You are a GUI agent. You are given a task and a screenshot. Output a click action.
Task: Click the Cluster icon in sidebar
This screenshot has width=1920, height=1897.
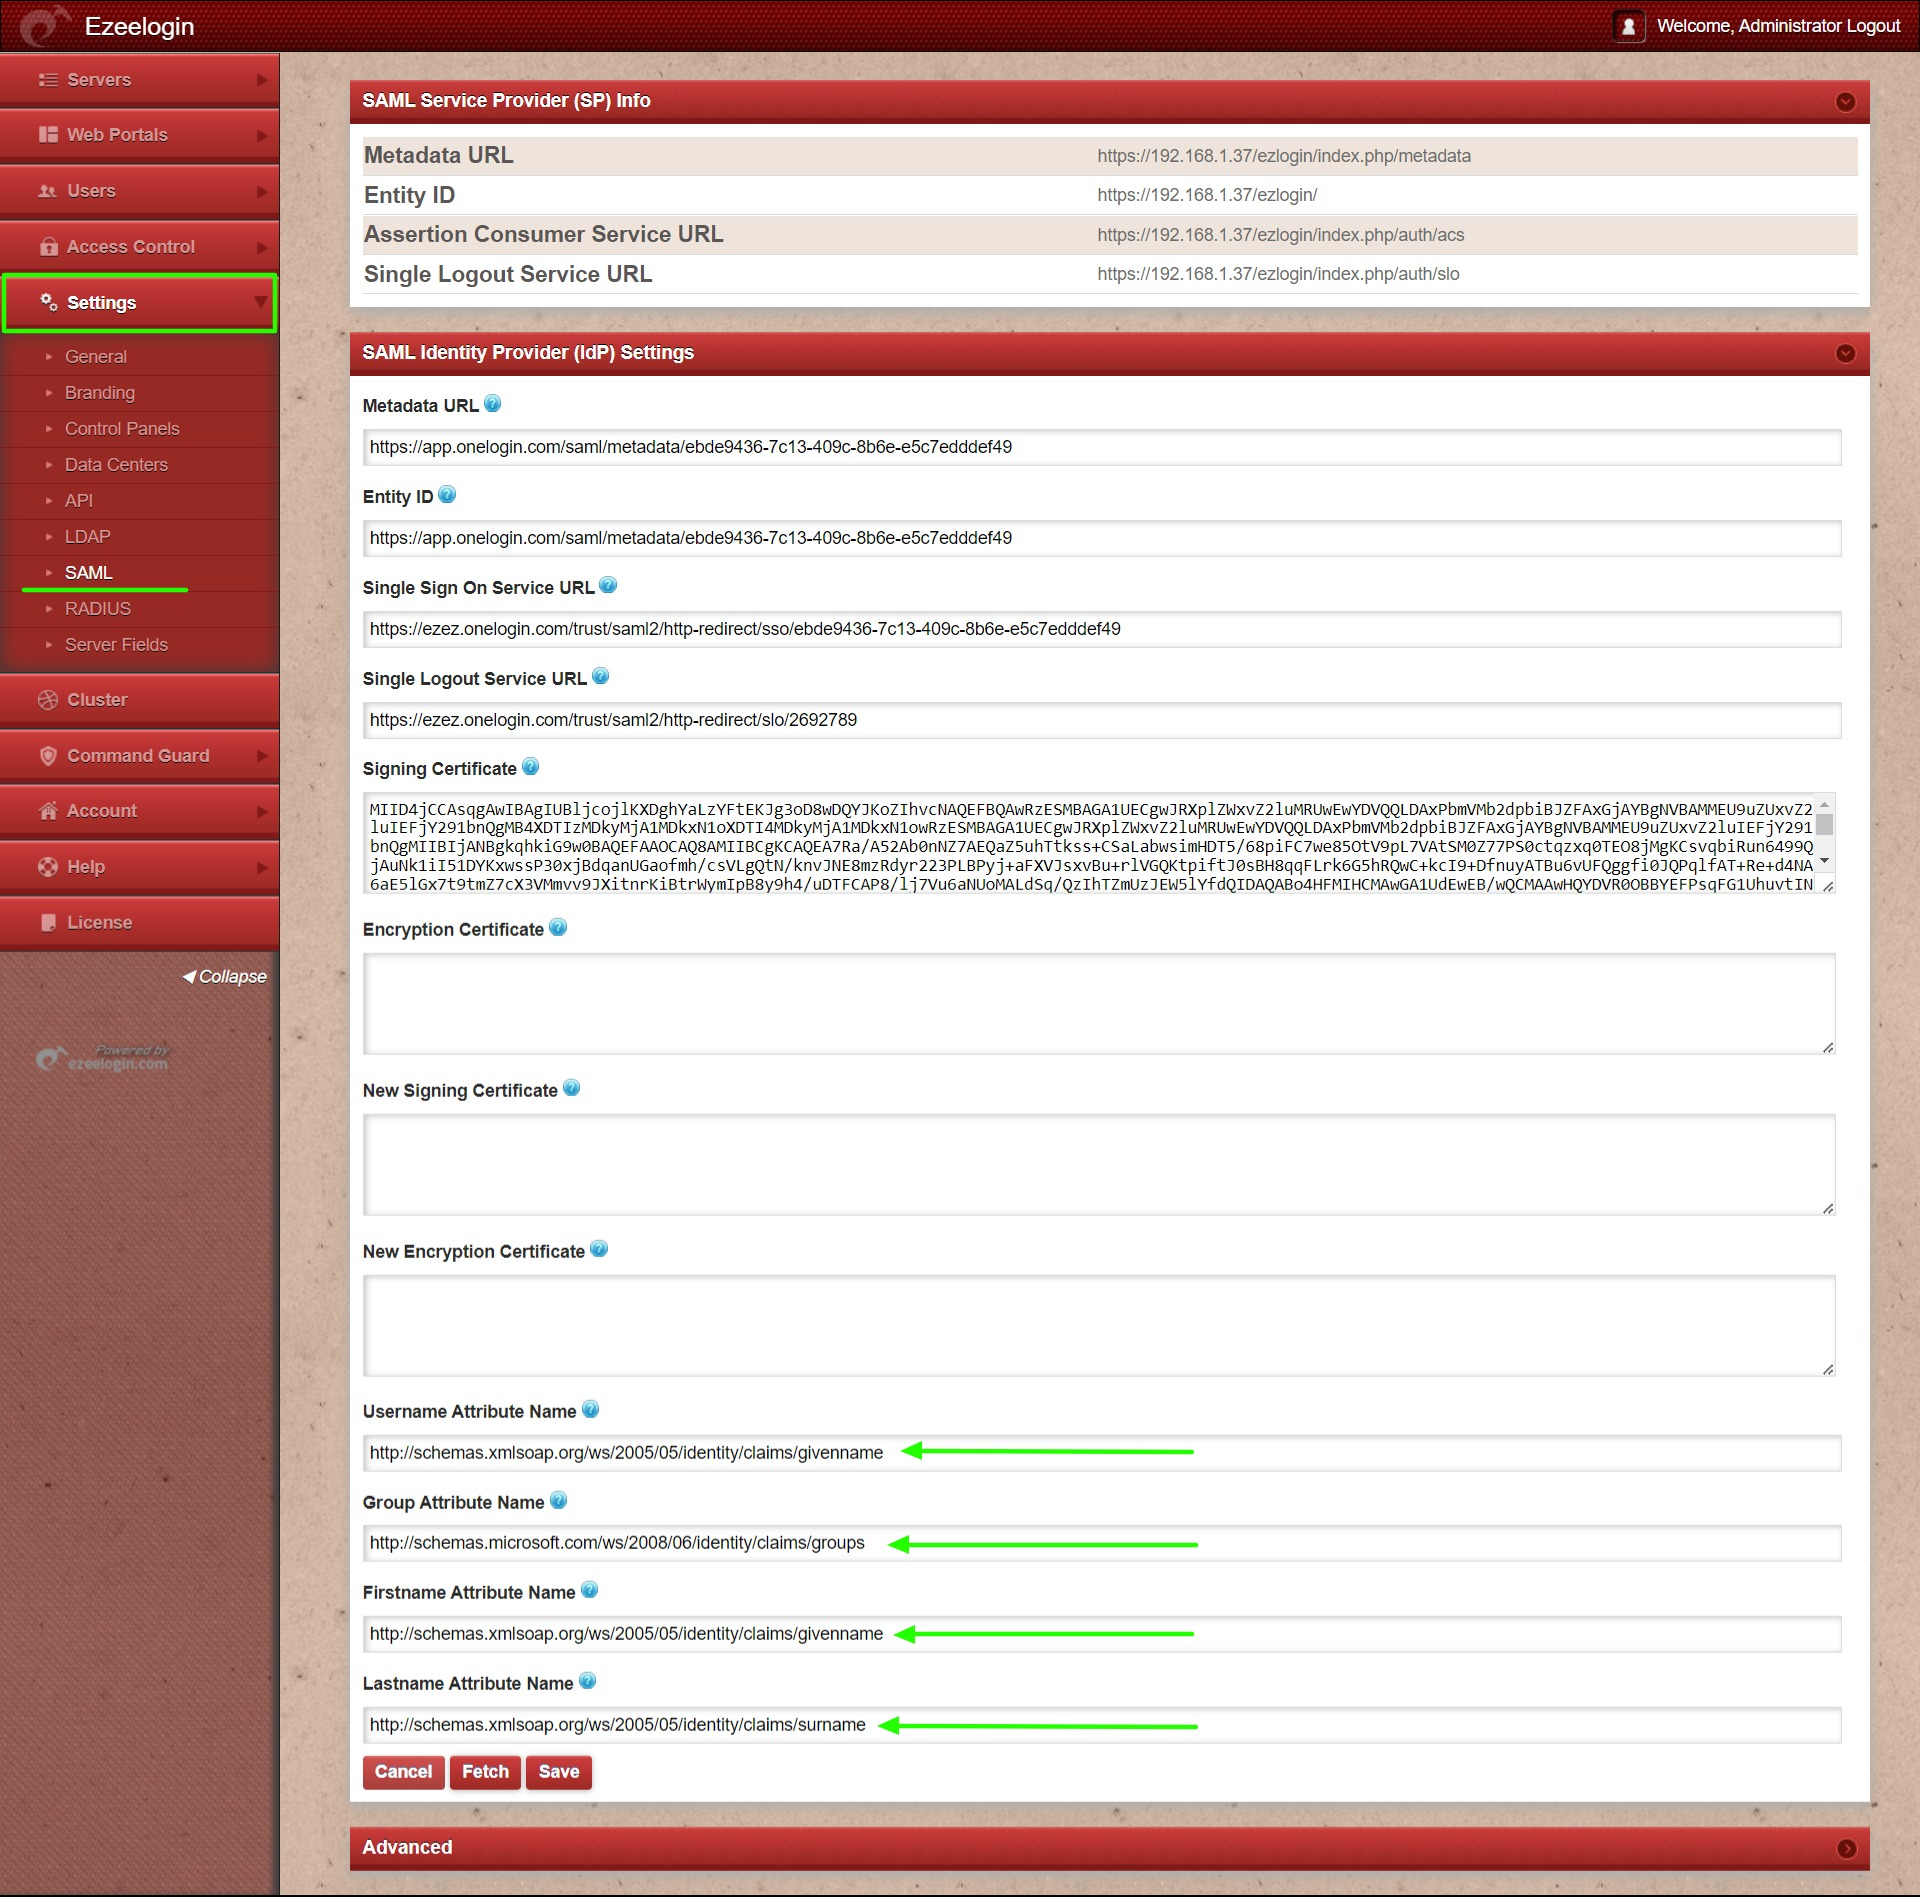48,700
